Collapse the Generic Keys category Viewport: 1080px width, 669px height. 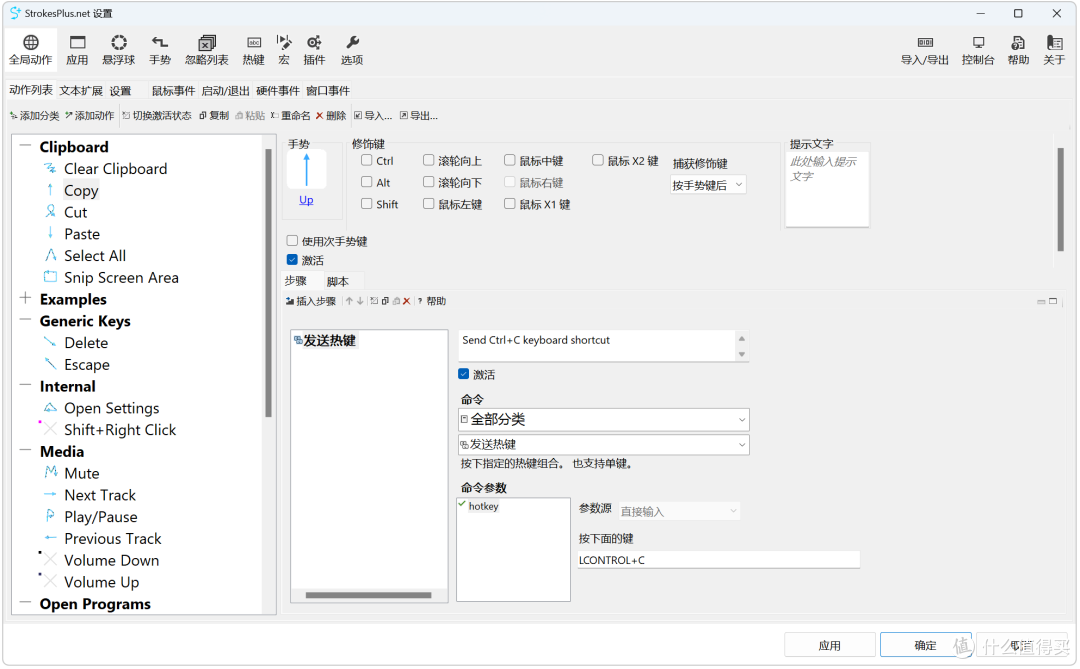pyautogui.click(x=25, y=320)
